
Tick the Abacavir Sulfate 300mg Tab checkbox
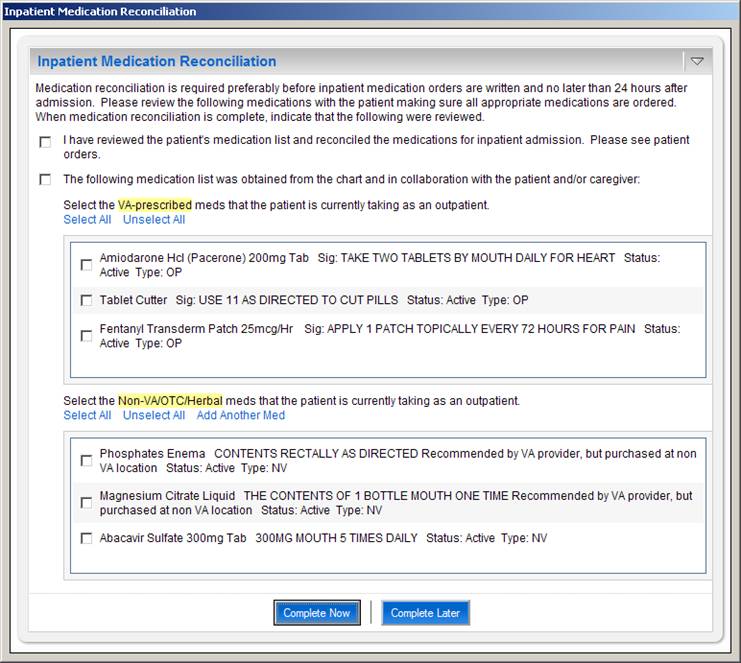(x=86, y=538)
